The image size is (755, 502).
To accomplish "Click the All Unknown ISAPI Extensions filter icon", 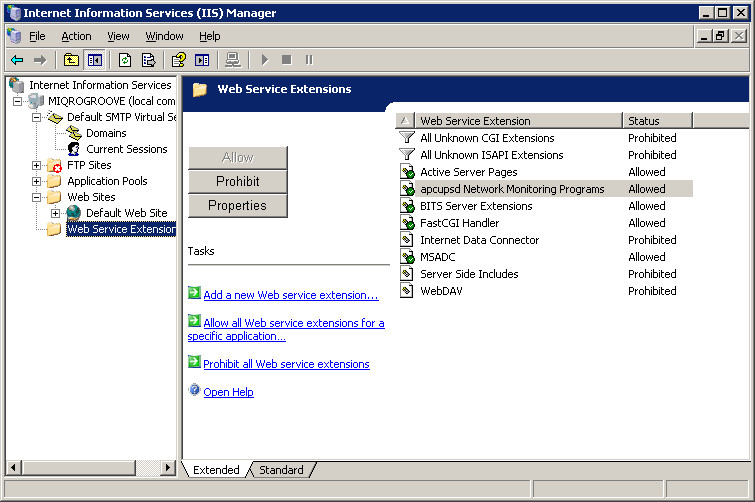I will [407, 154].
